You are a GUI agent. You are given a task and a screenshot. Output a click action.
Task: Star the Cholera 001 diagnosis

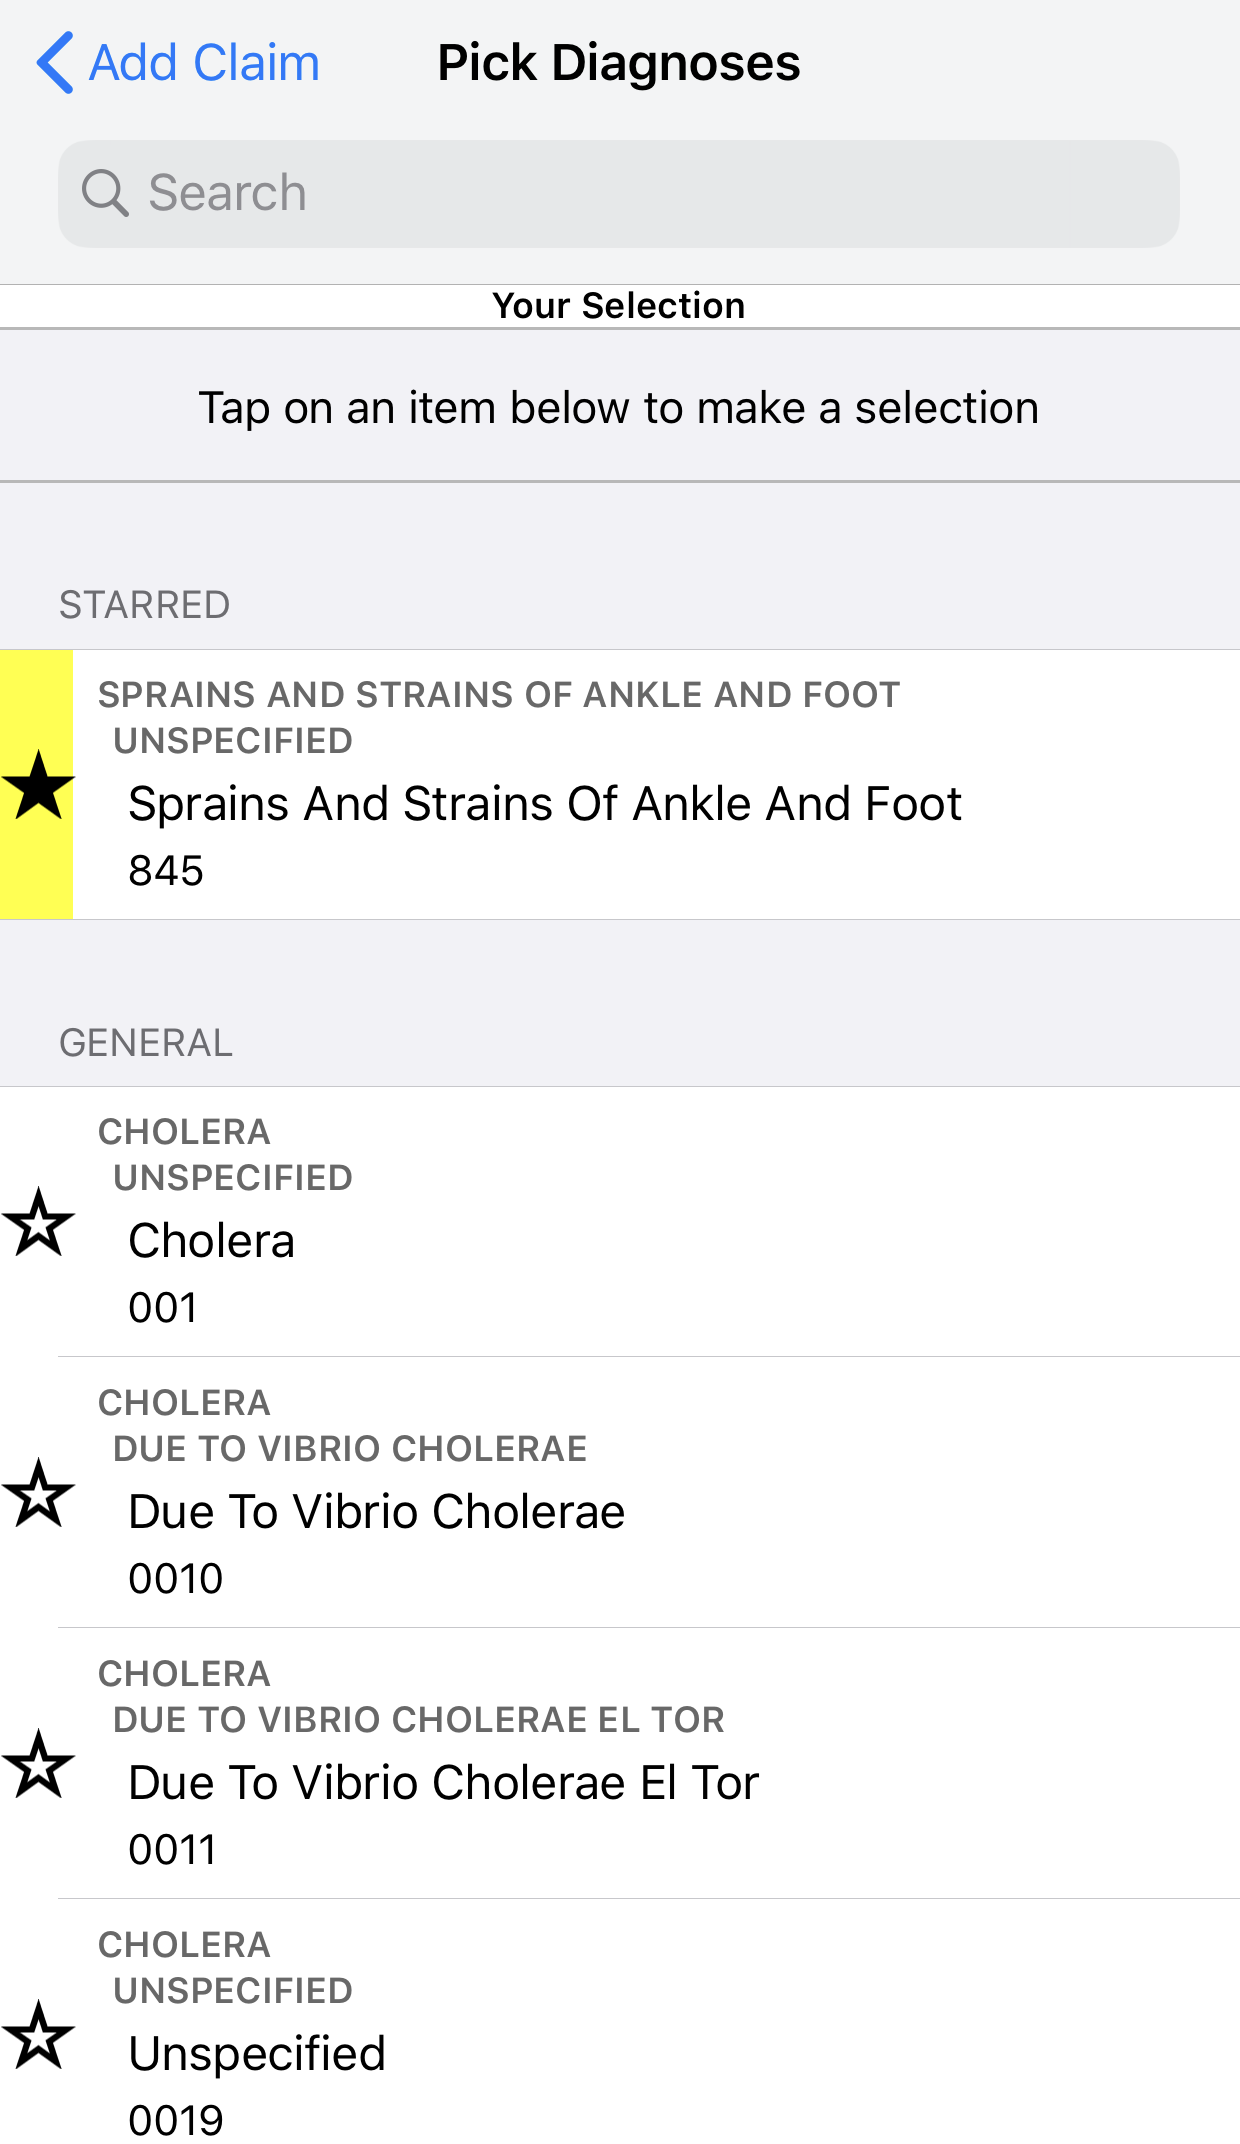[39, 1222]
